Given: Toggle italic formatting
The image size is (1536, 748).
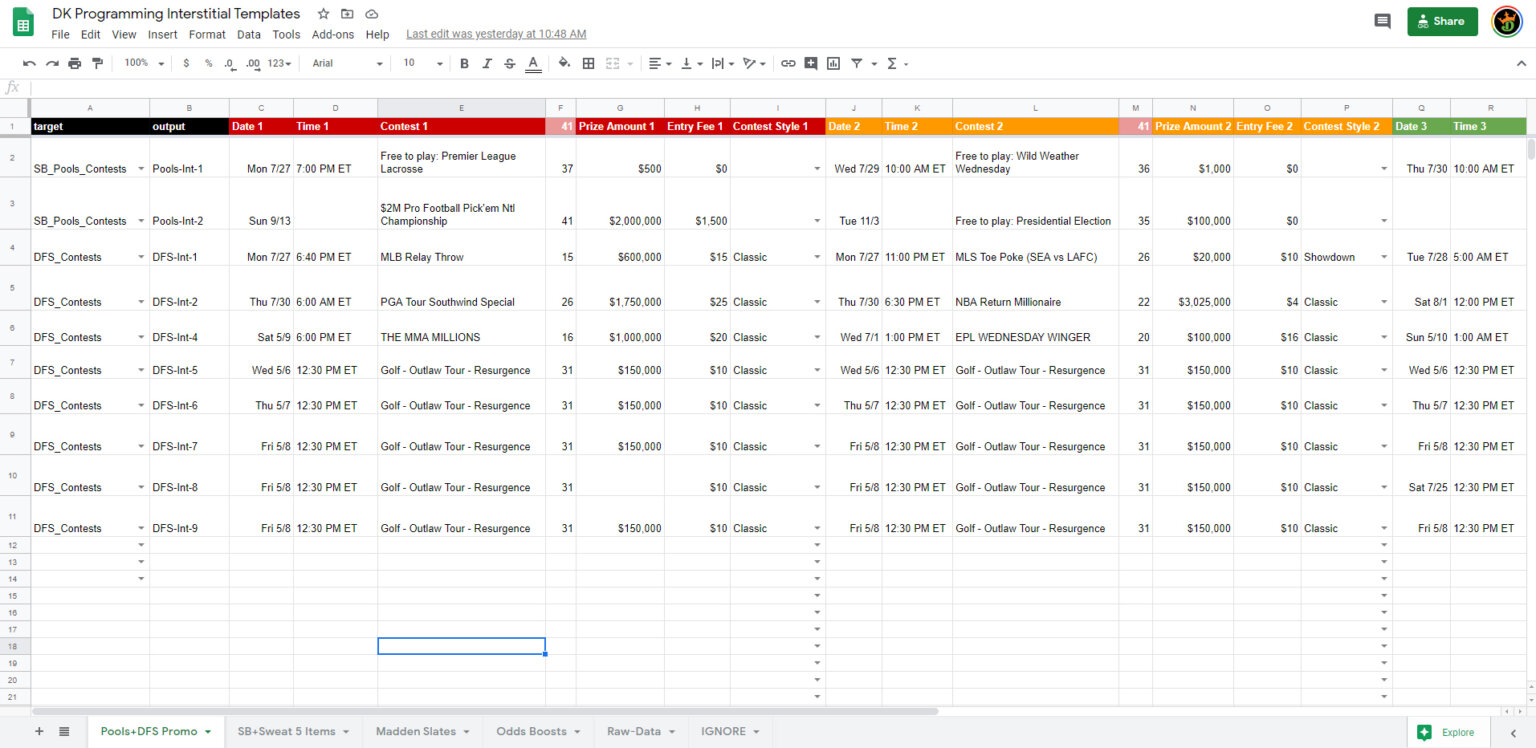Looking at the screenshot, I should pyautogui.click(x=487, y=63).
